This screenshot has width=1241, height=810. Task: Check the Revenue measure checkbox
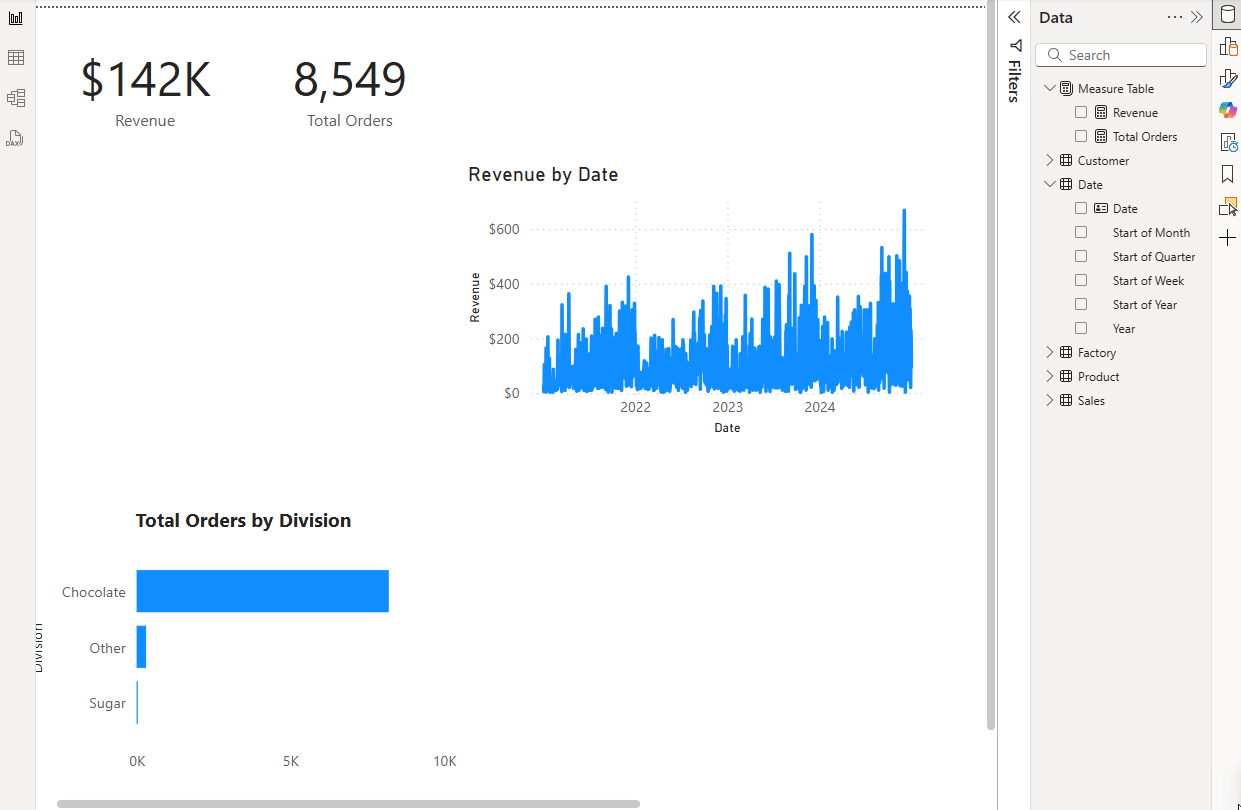coord(1081,113)
